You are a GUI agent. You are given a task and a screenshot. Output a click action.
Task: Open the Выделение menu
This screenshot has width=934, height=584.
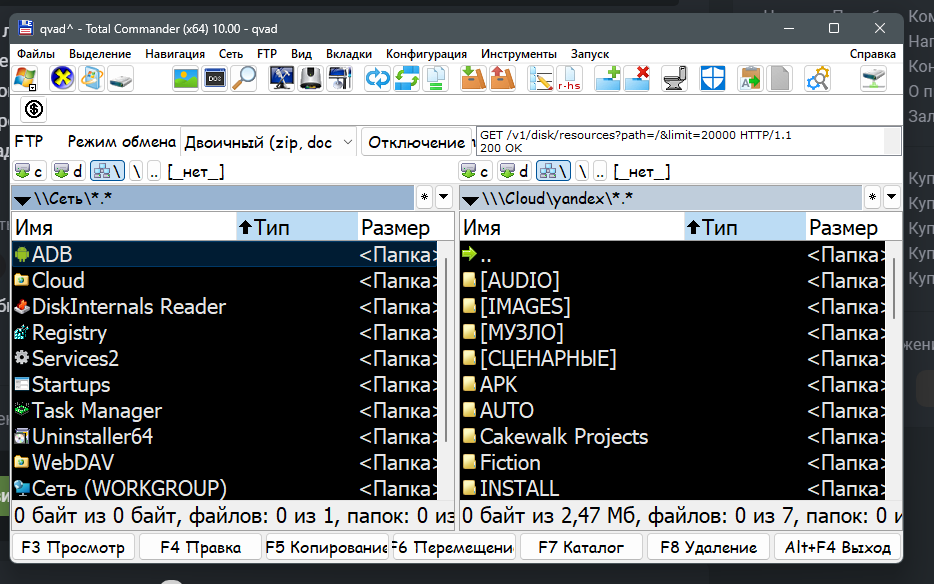(100, 54)
